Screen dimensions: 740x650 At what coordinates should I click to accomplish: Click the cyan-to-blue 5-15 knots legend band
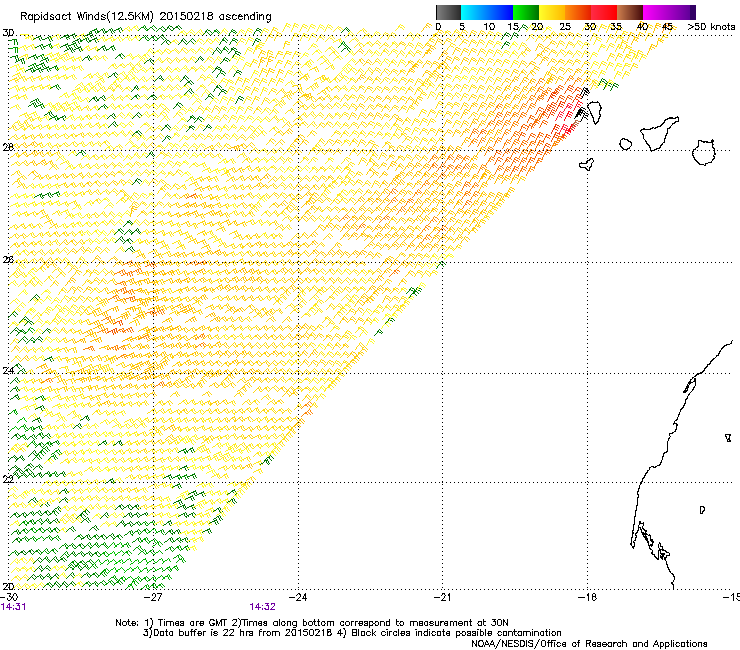tap(487, 12)
